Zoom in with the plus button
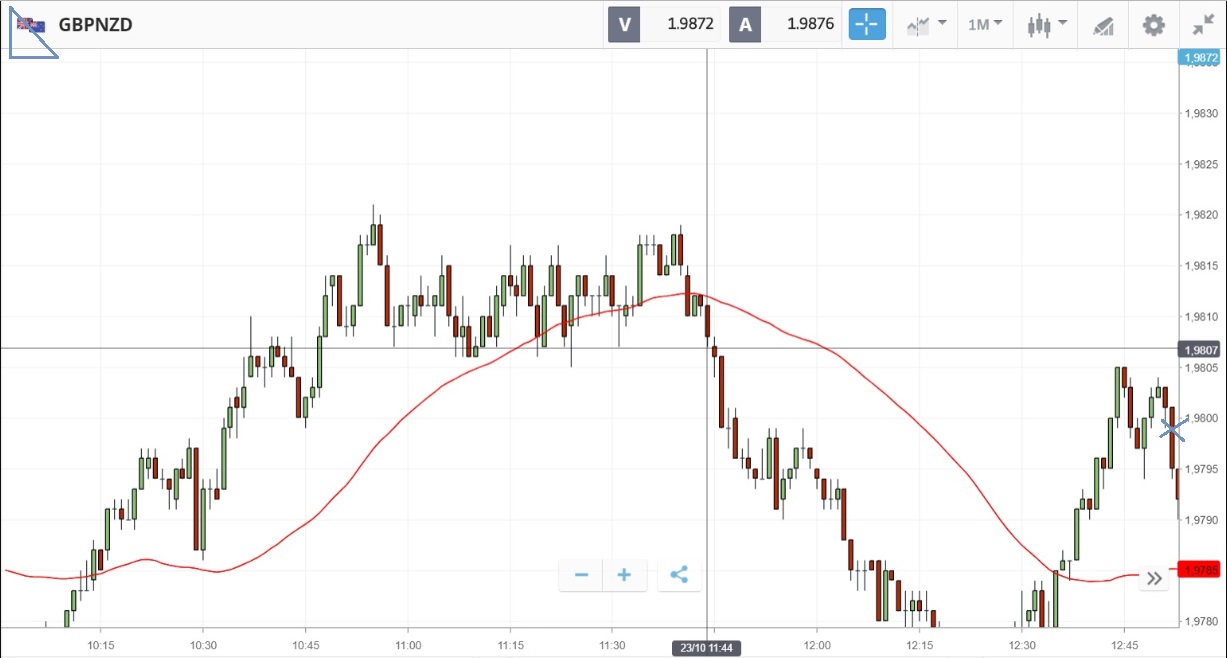 click(x=624, y=575)
